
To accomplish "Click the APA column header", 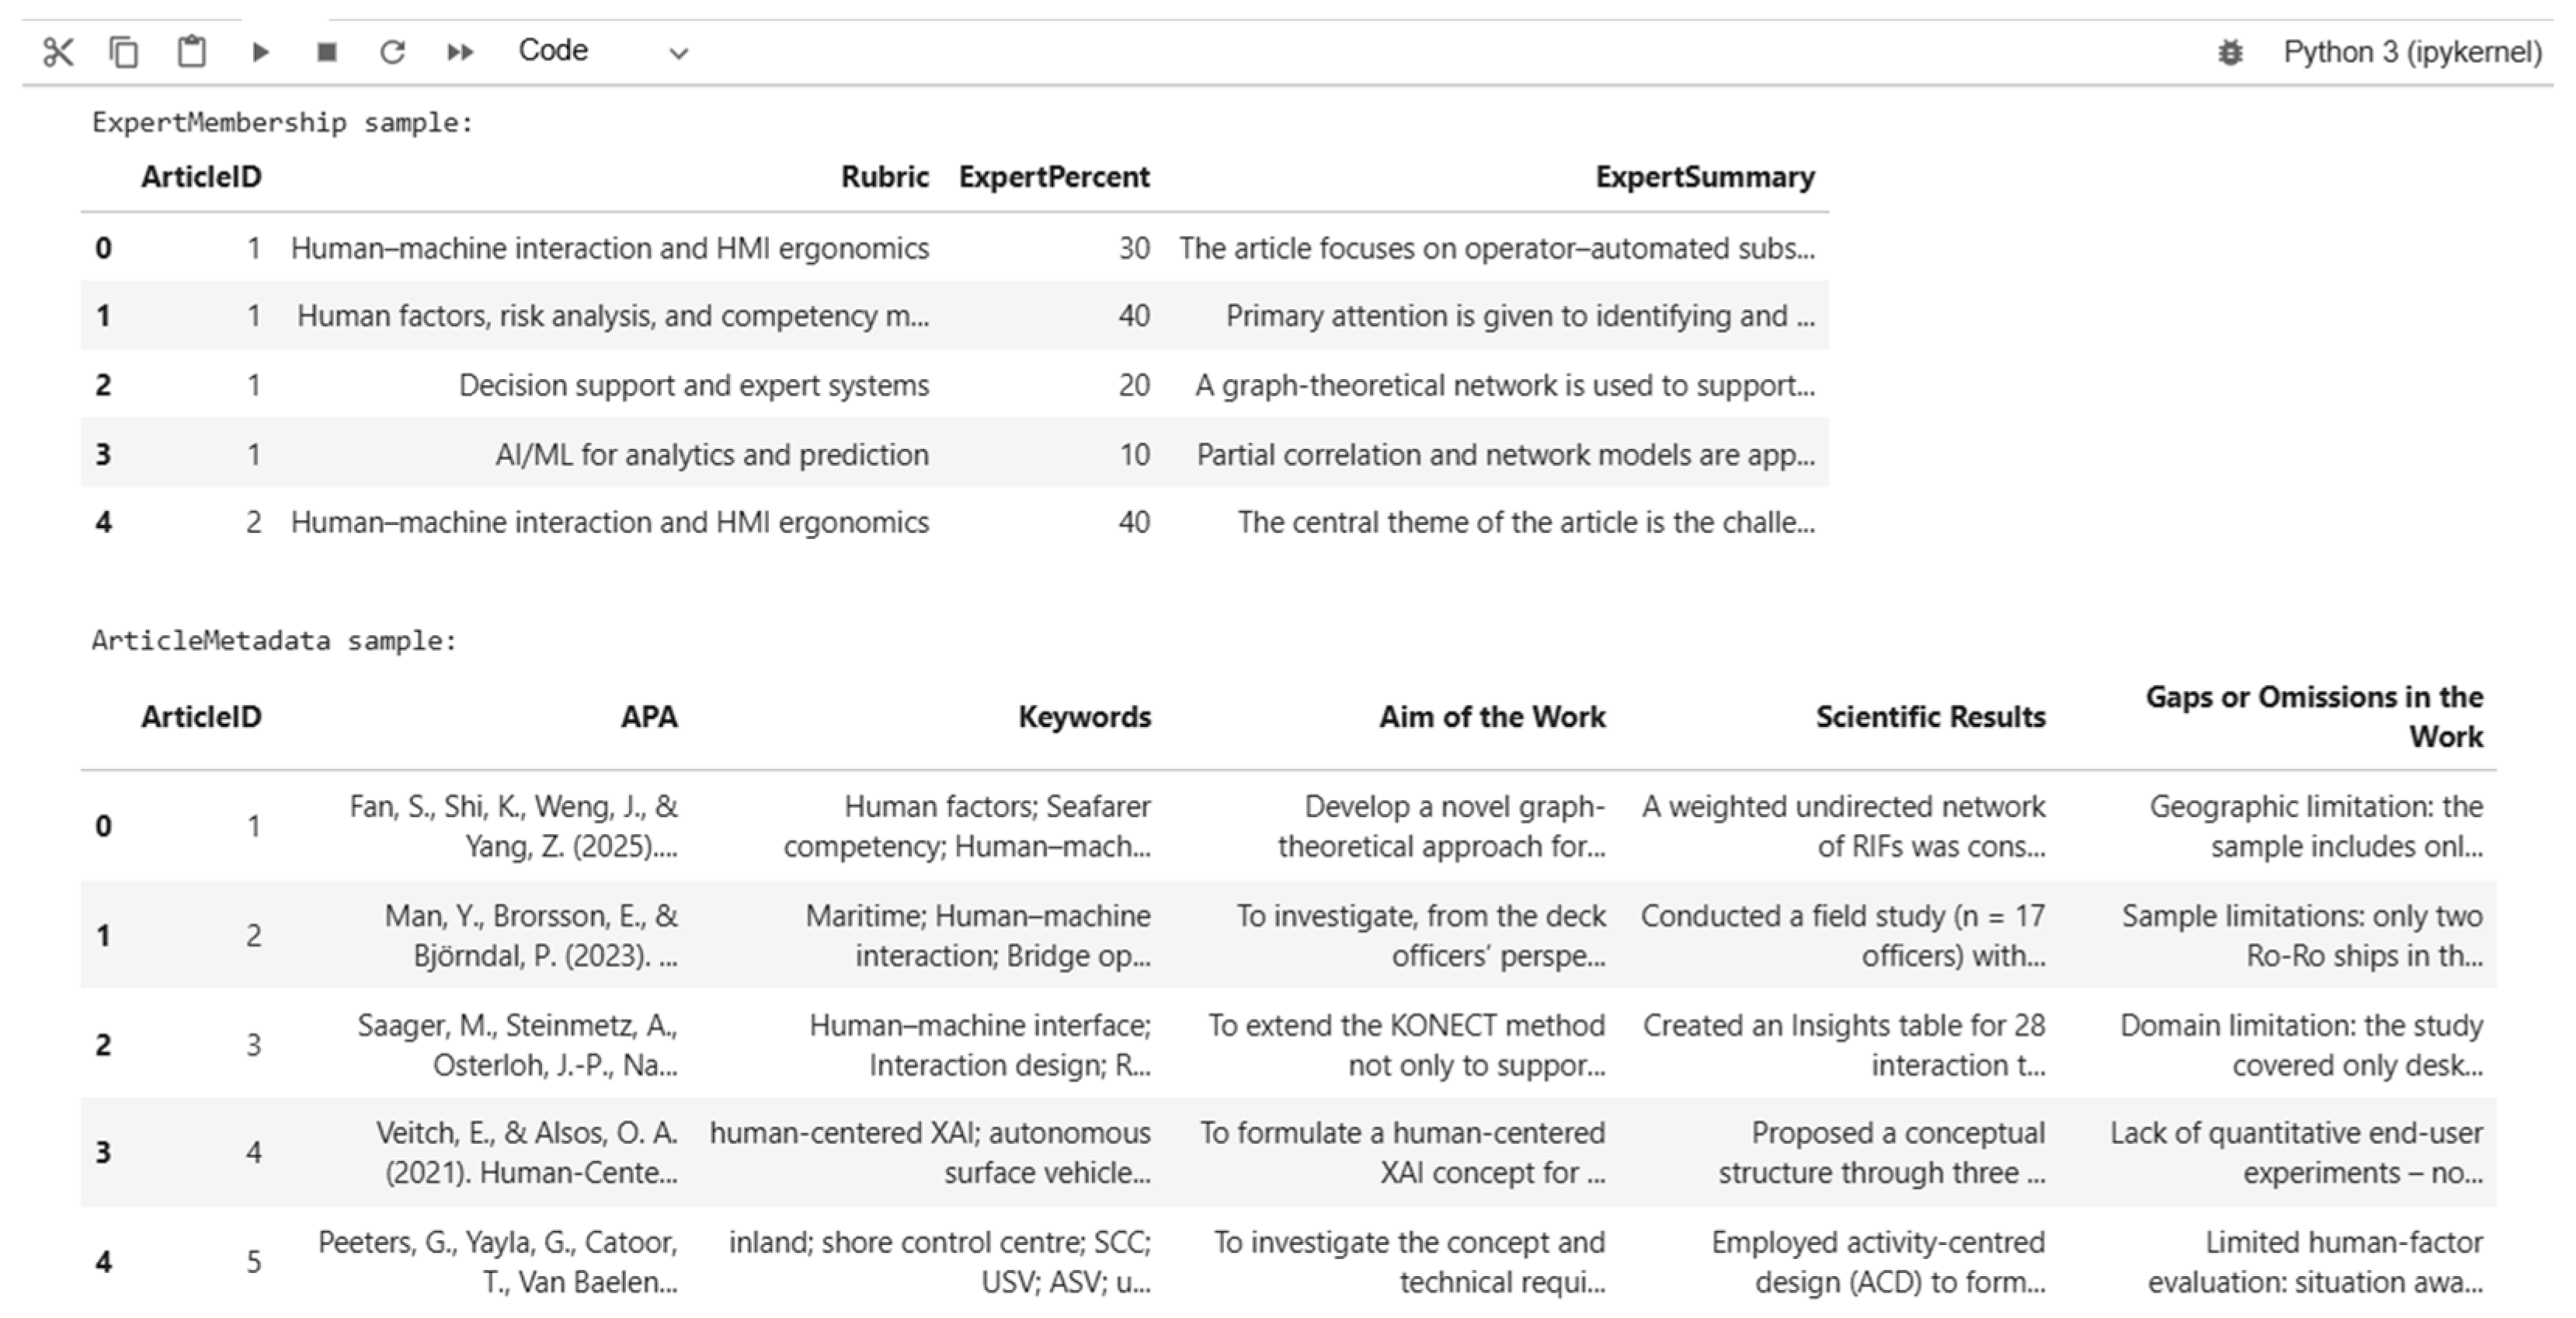I will (649, 717).
